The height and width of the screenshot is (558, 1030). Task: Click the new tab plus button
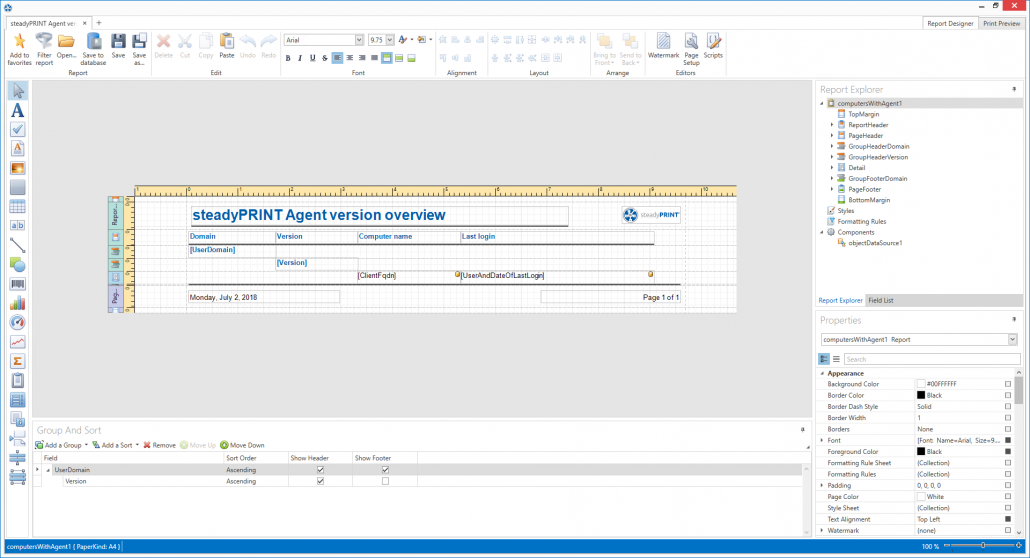coord(99,23)
